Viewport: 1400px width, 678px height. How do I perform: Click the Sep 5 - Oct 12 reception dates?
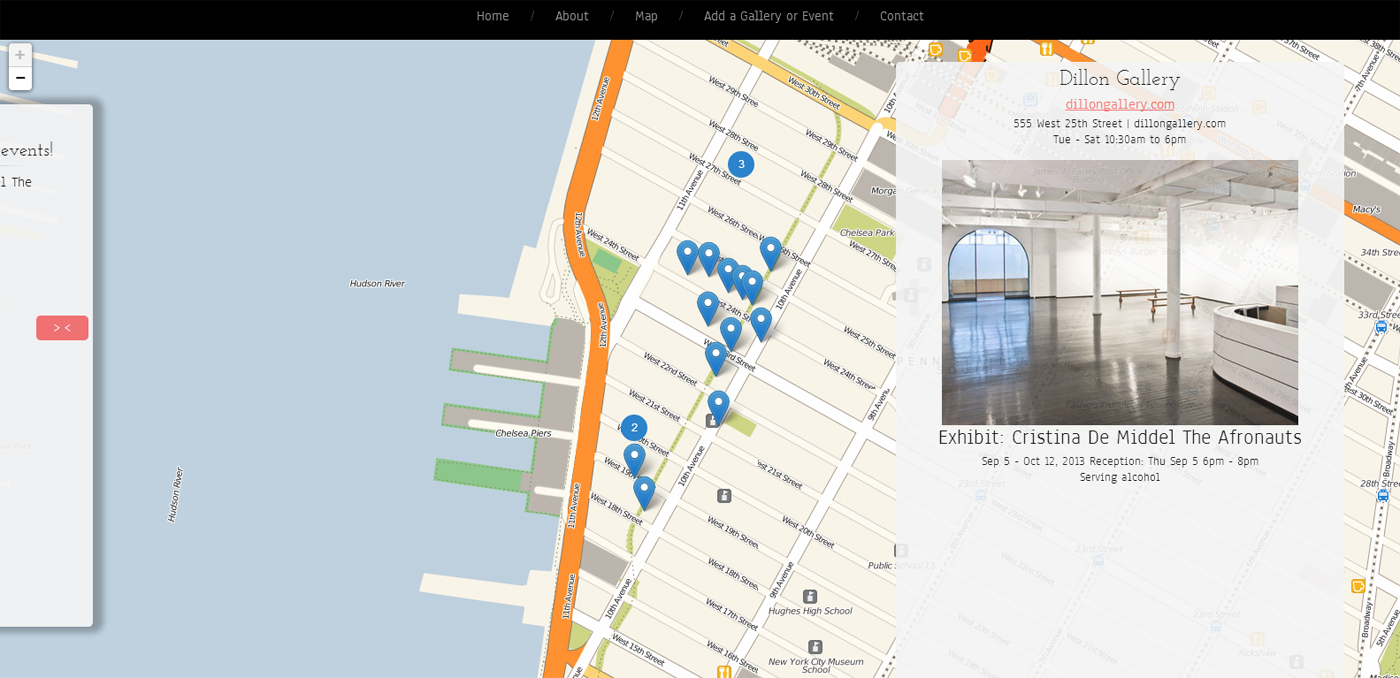coord(1120,461)
